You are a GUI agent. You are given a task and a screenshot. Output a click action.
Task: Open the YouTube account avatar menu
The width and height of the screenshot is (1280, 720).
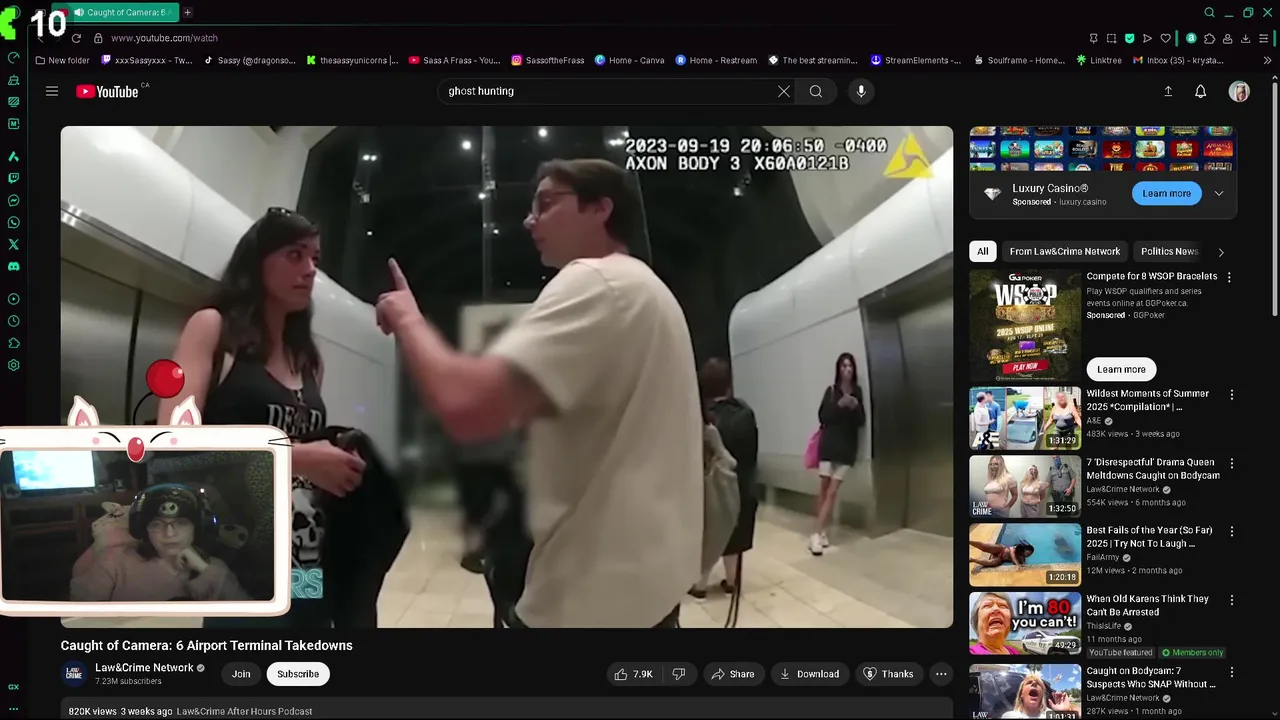pyautogui.click(x=1239, y=91)
